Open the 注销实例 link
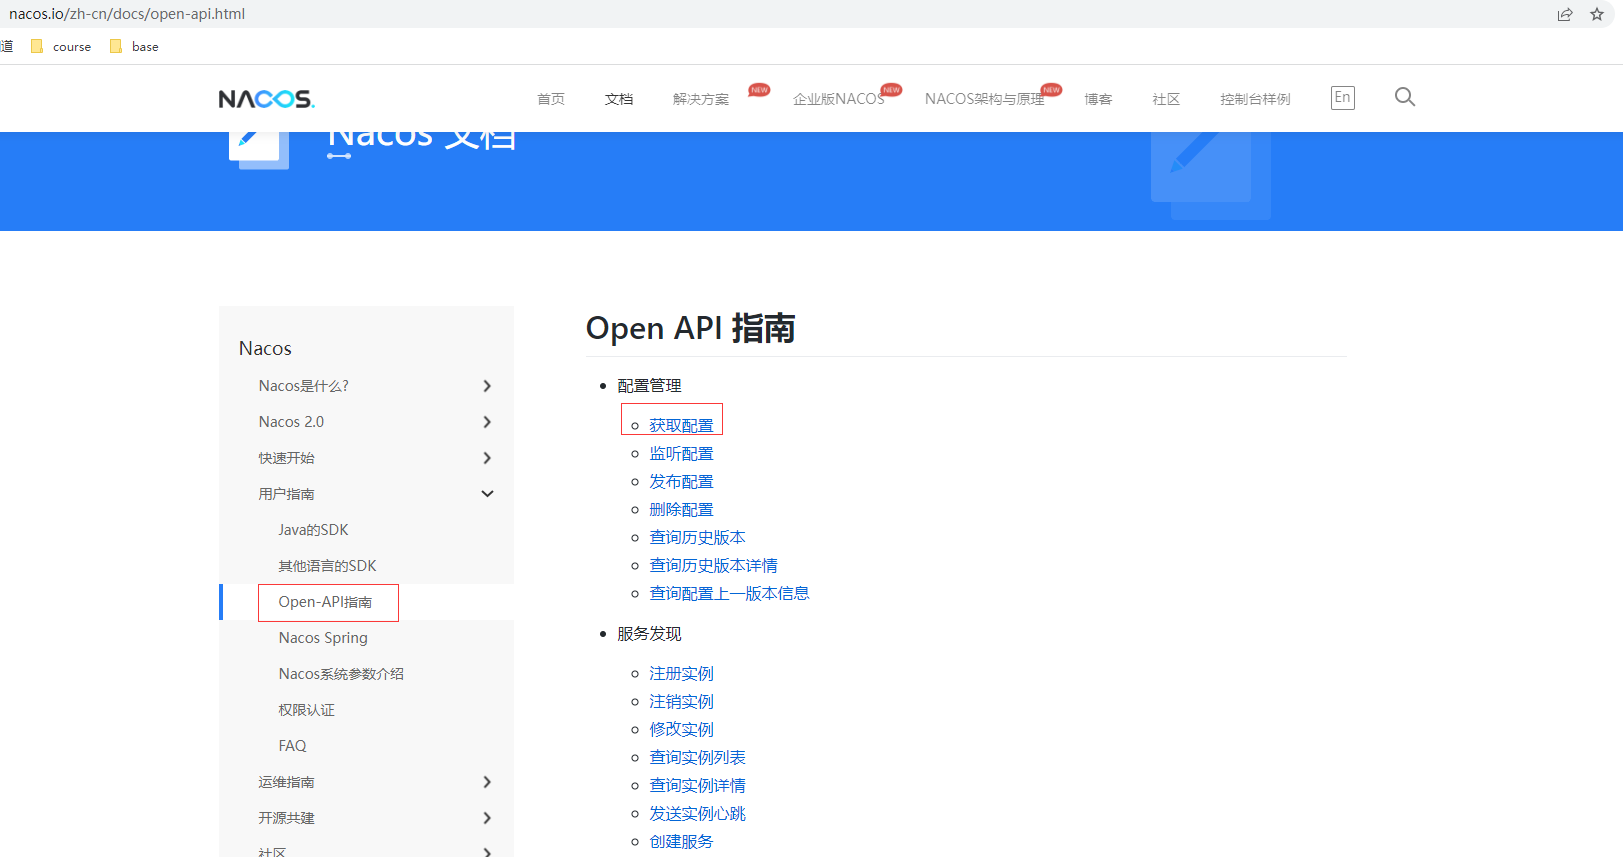Viewport: 1623px width, 857px height. tap(682, 702)
